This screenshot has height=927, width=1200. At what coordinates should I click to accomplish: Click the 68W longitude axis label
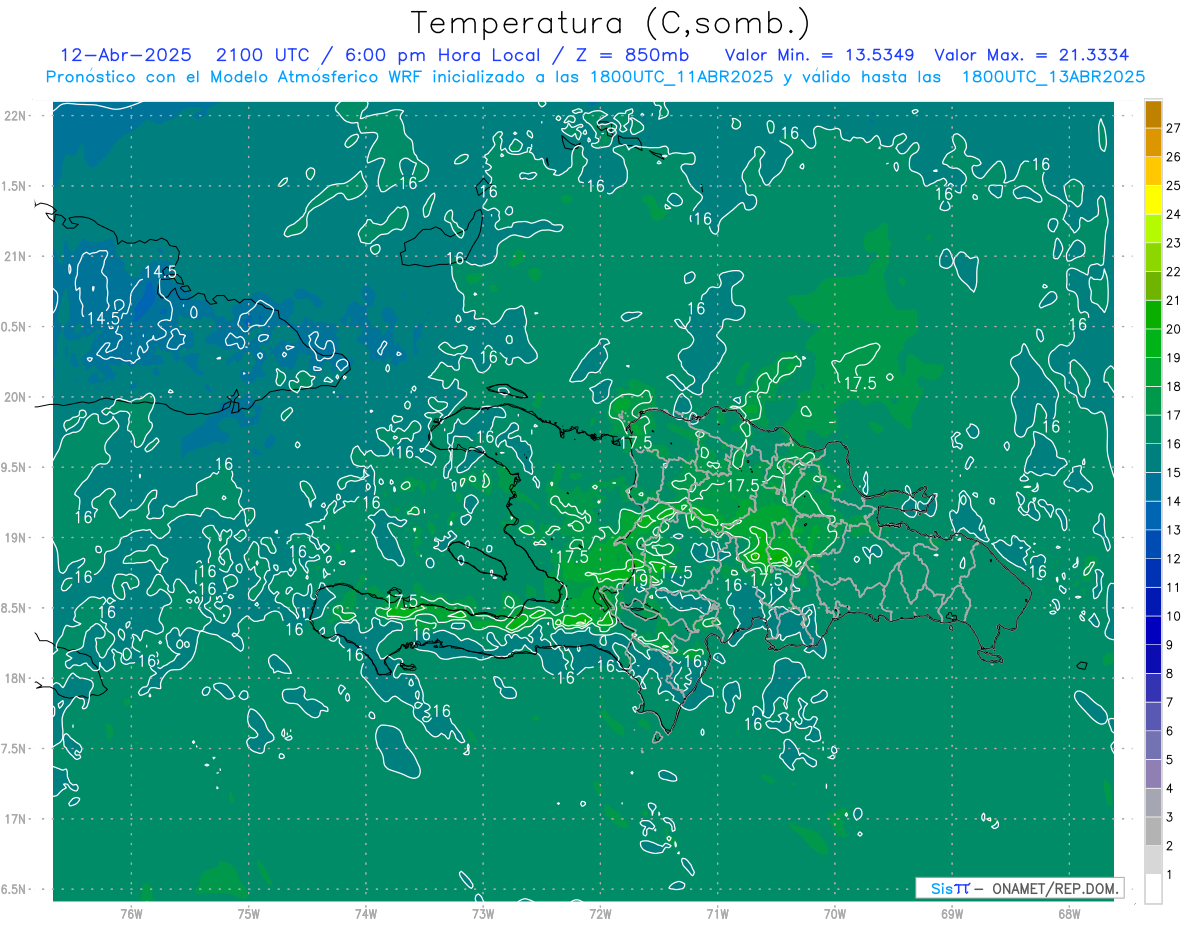[1069, 913]
